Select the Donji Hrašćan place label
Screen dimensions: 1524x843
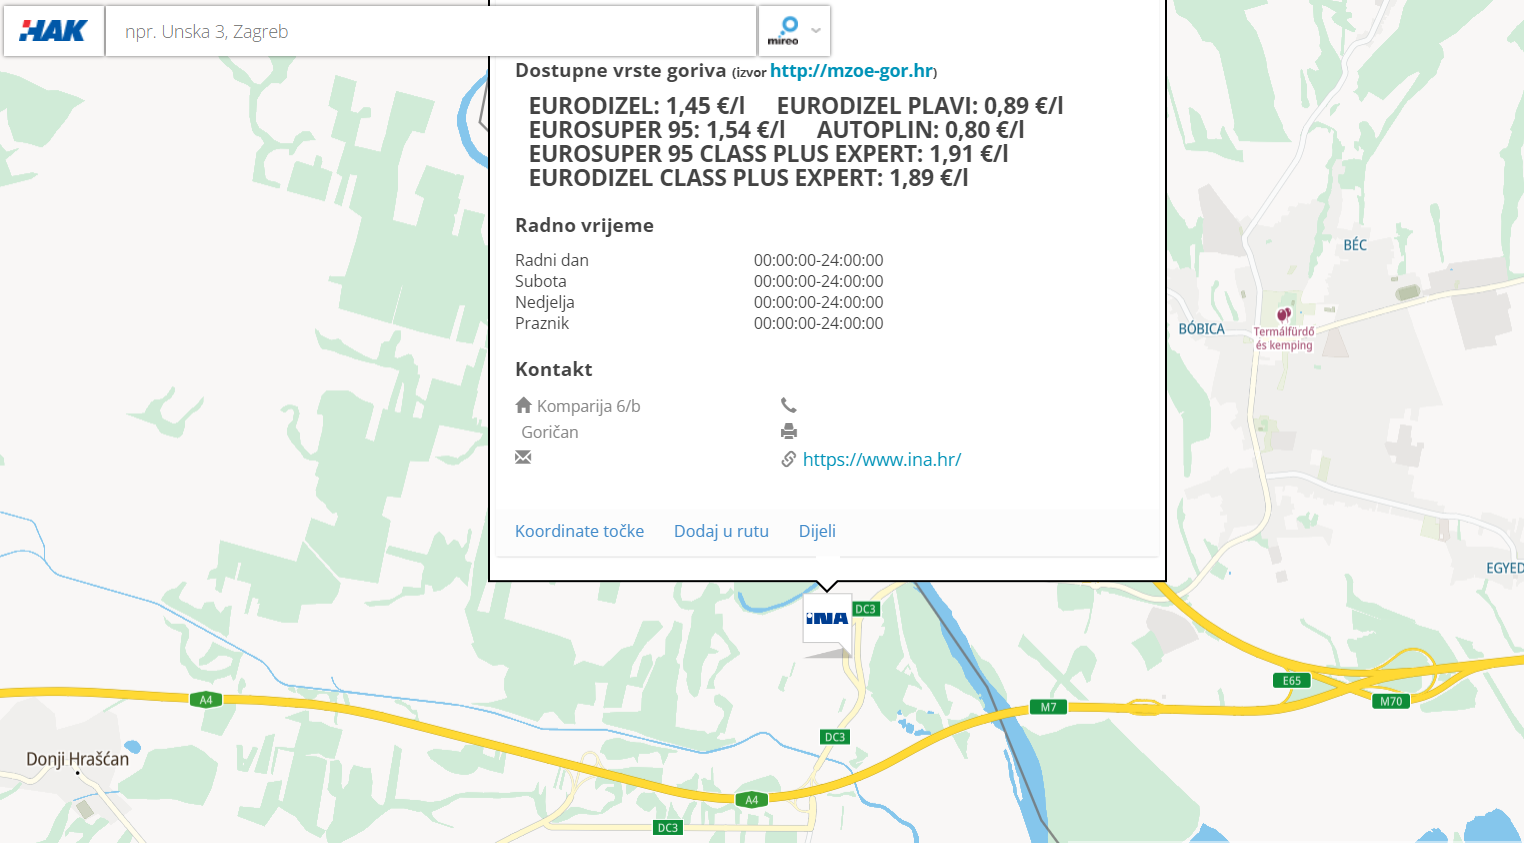coord(78,759)
